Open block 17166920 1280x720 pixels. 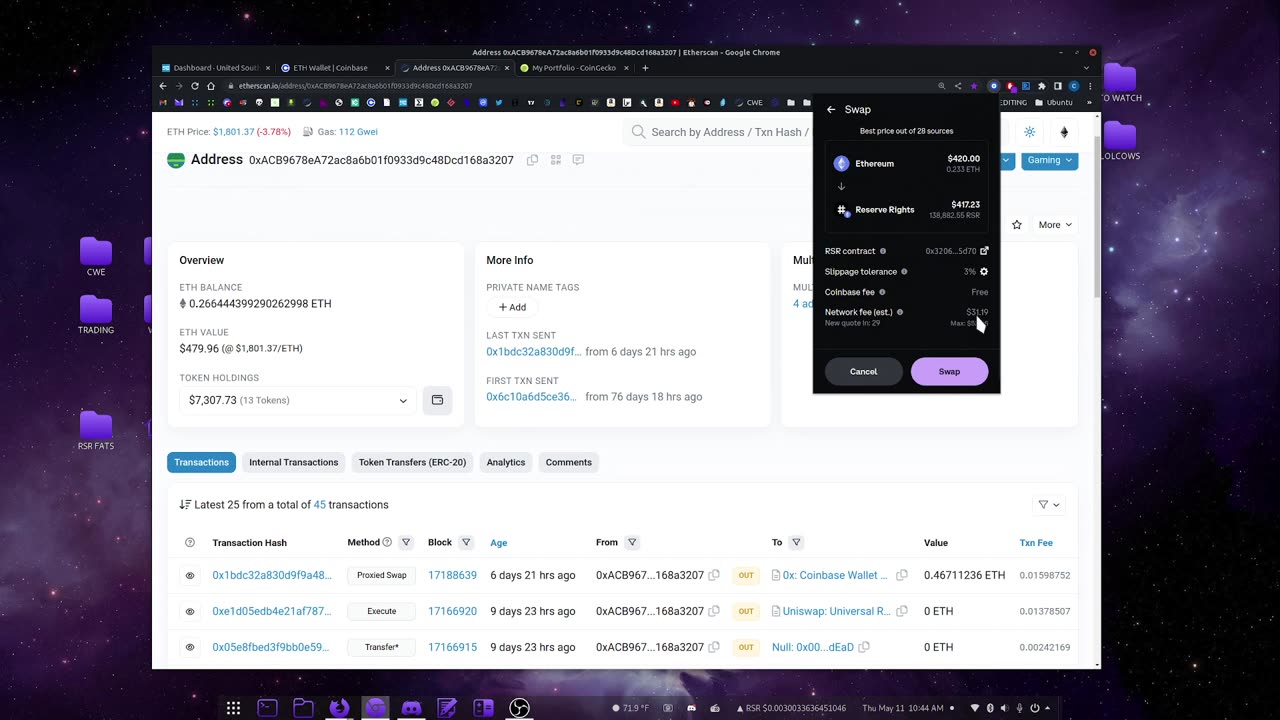pos(452,611)
